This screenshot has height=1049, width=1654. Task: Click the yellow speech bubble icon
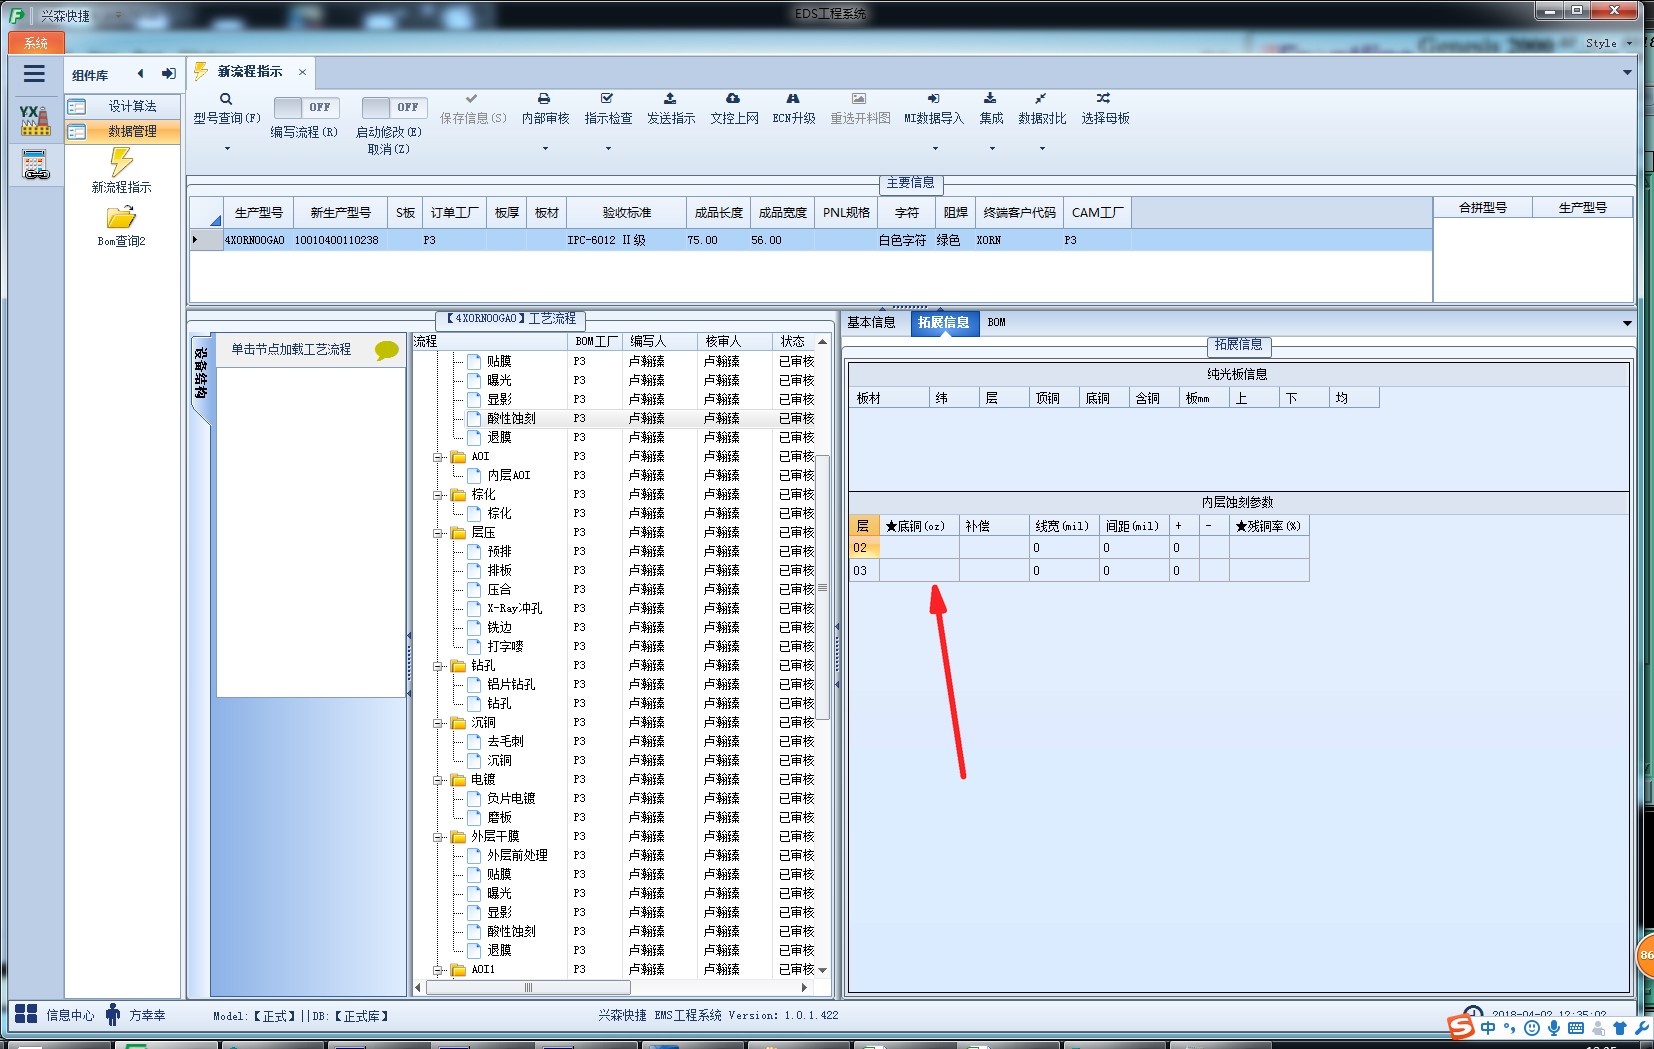(386, 350)
